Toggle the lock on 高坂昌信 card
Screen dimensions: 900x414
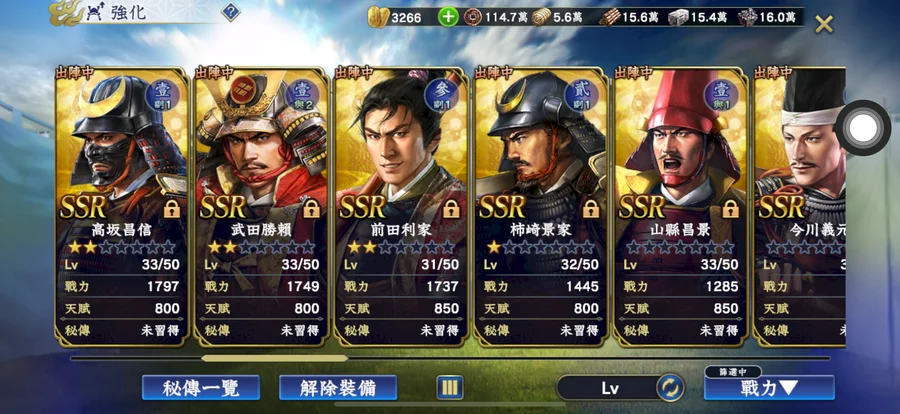[171, 209]
